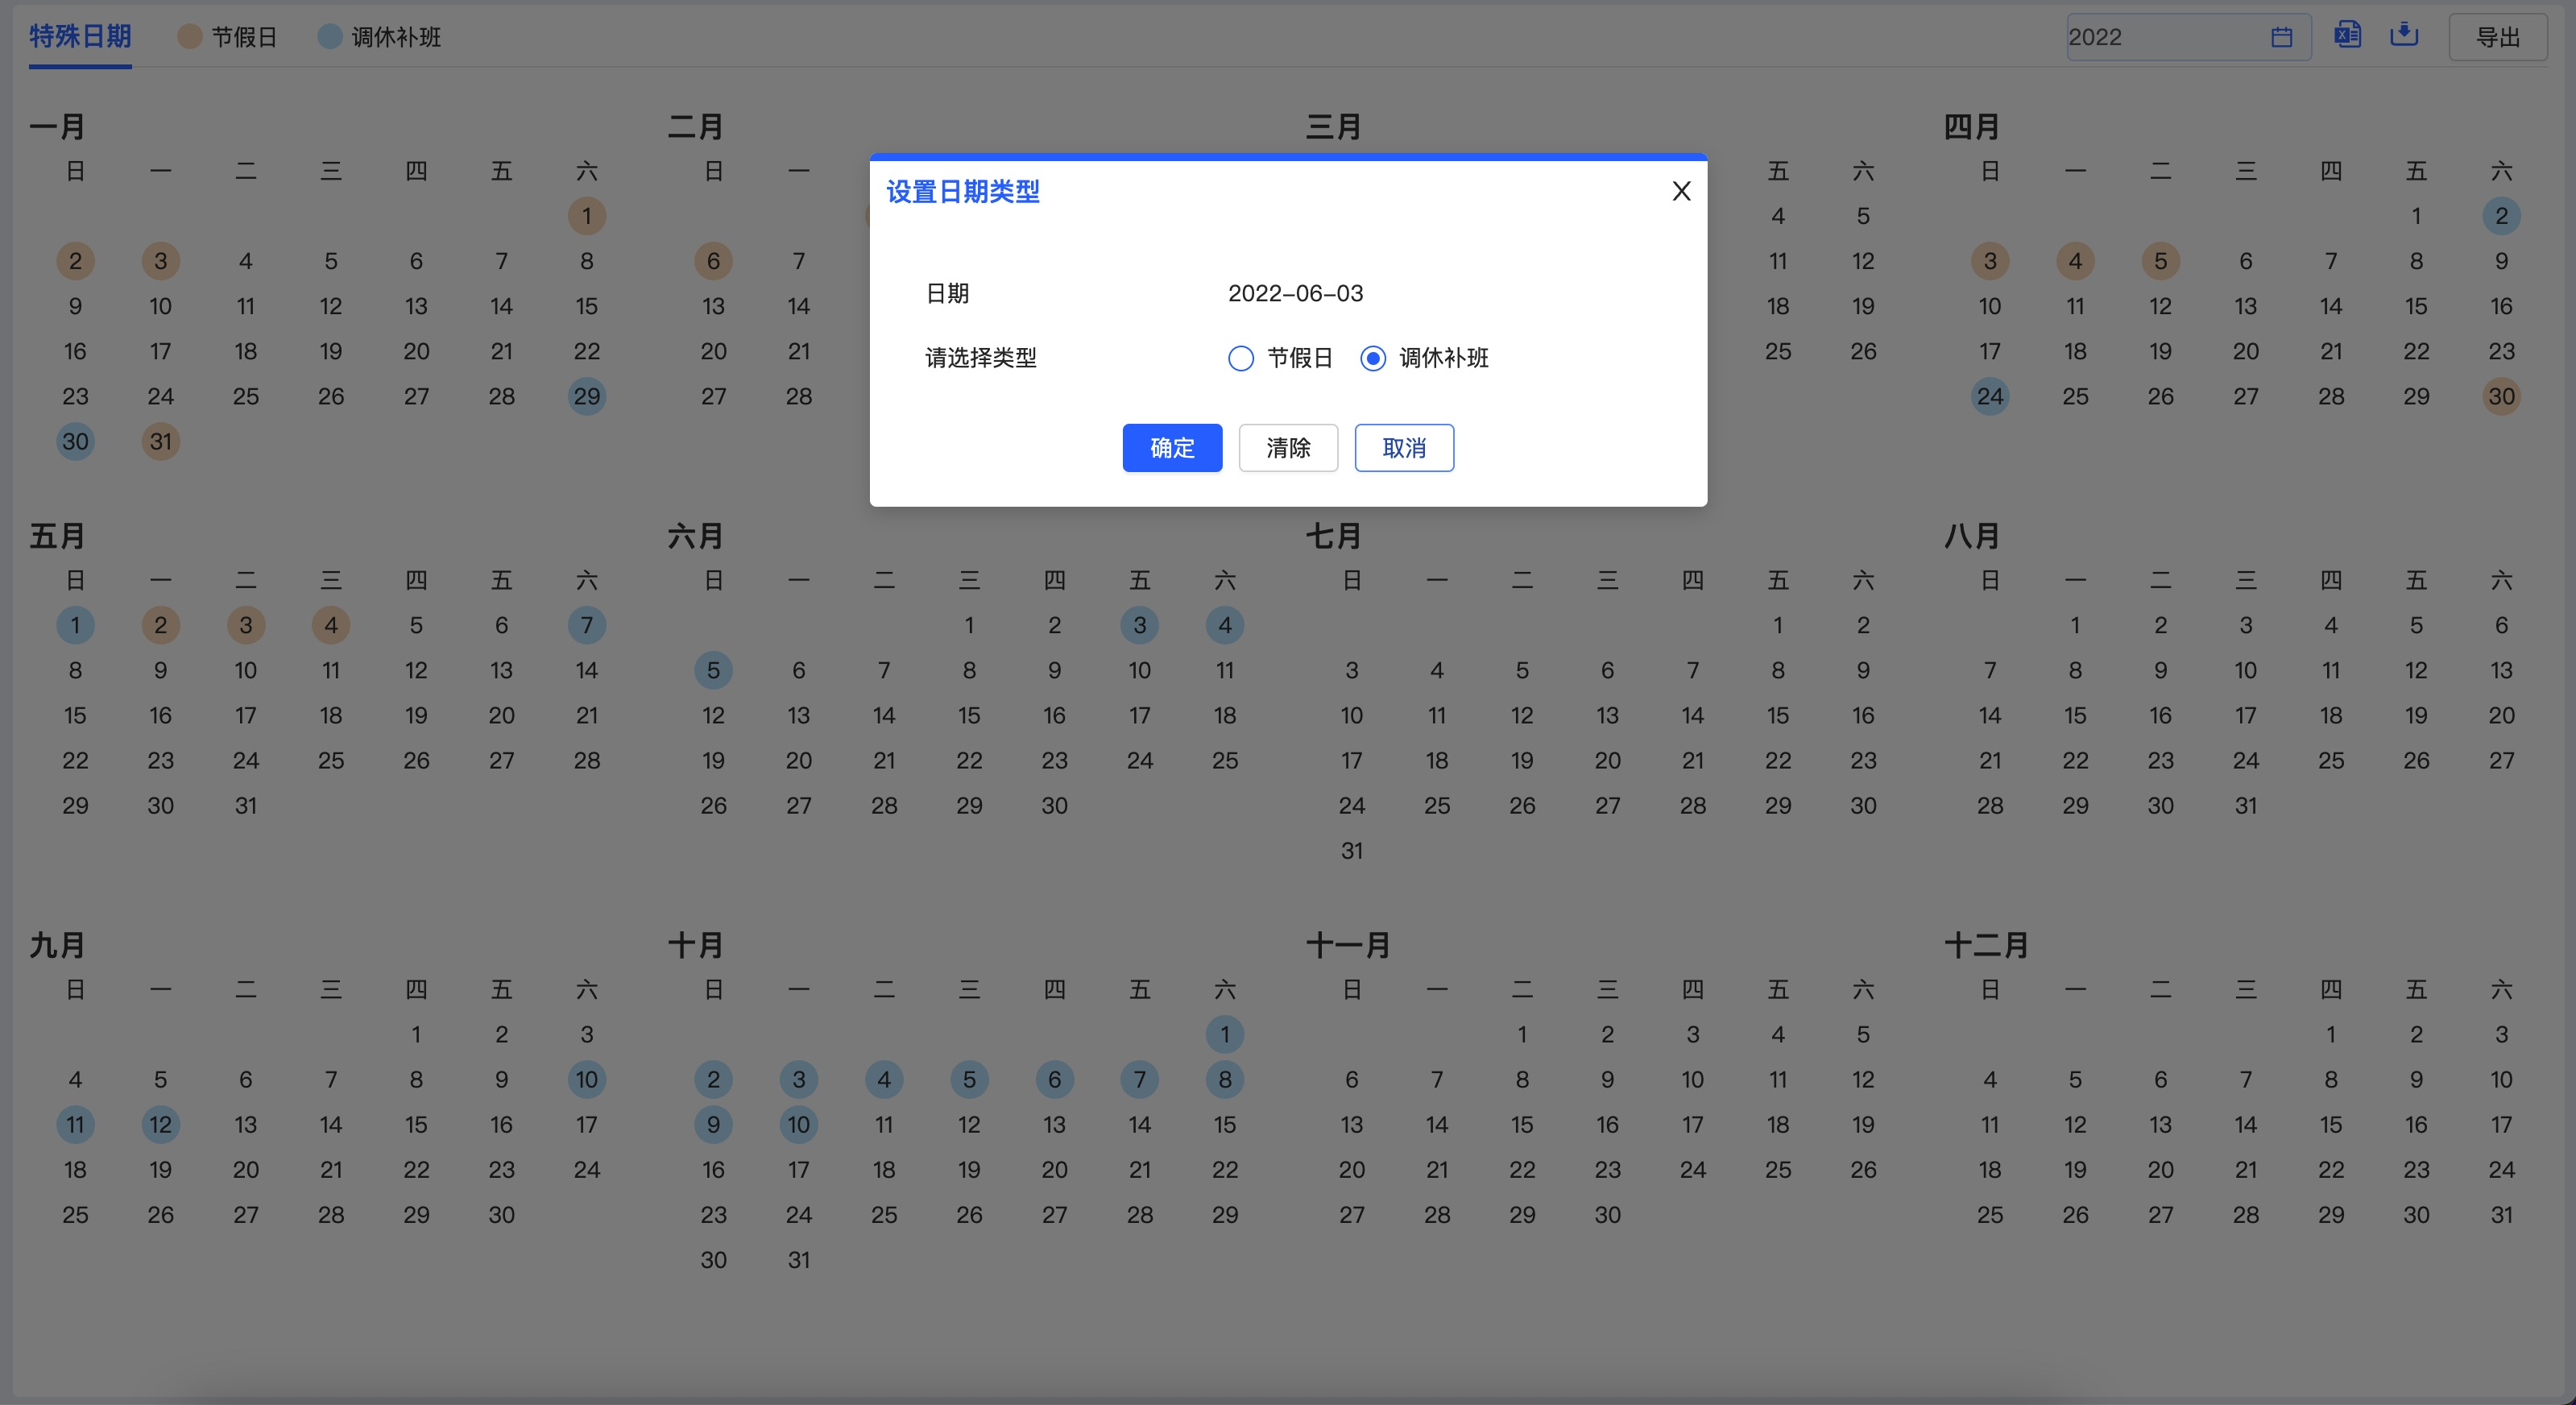Image resolution: width=2576 pixels, height=1405 pixels.
Task: Click the 调休补班 legend color dot
Action: [330, 37]
